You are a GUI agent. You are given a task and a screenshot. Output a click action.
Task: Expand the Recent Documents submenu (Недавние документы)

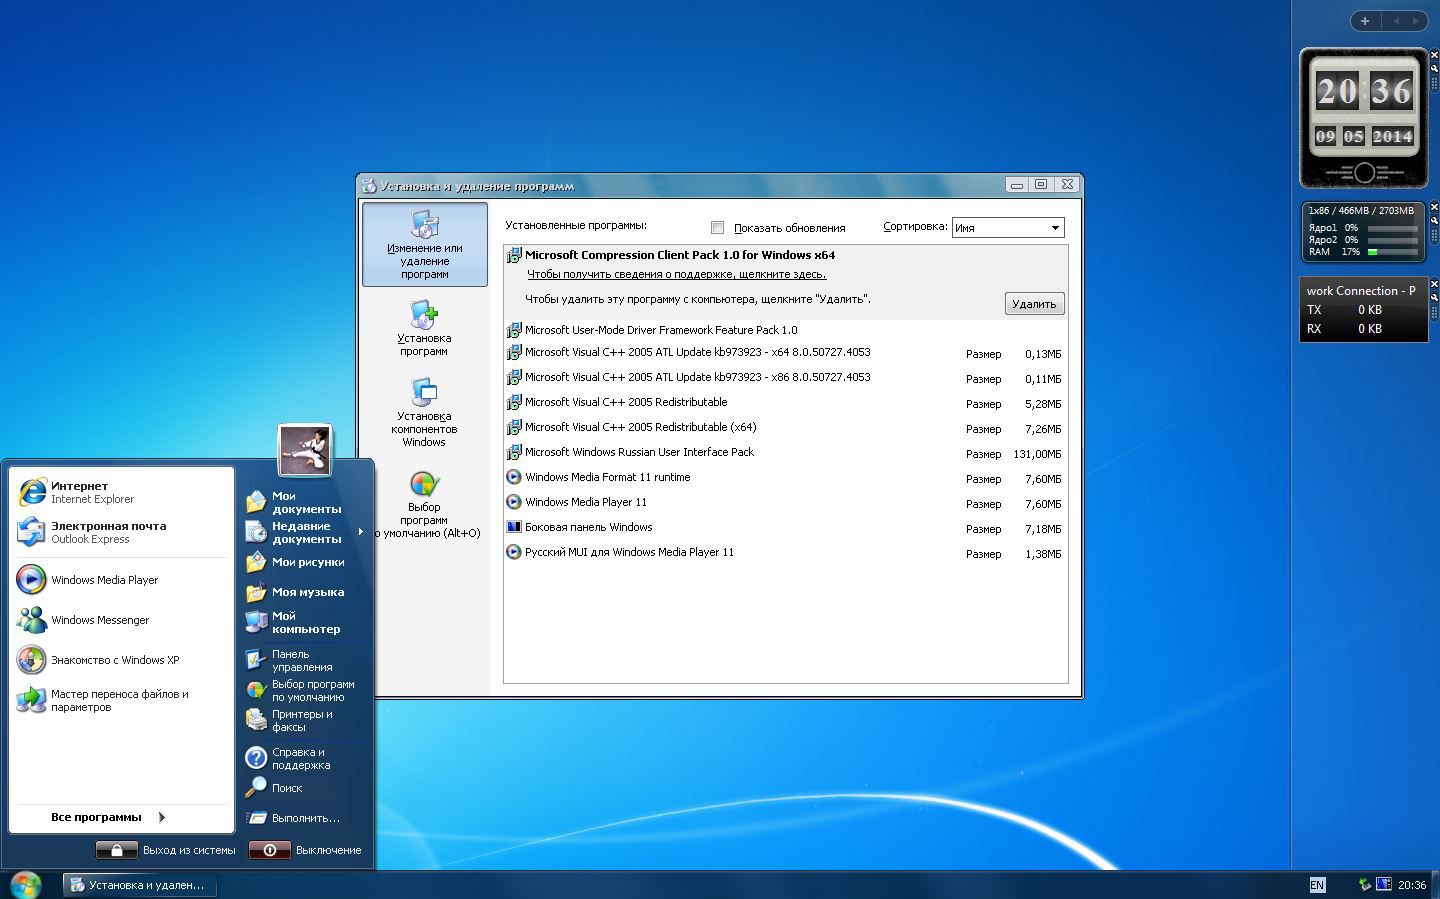point(304,532)
